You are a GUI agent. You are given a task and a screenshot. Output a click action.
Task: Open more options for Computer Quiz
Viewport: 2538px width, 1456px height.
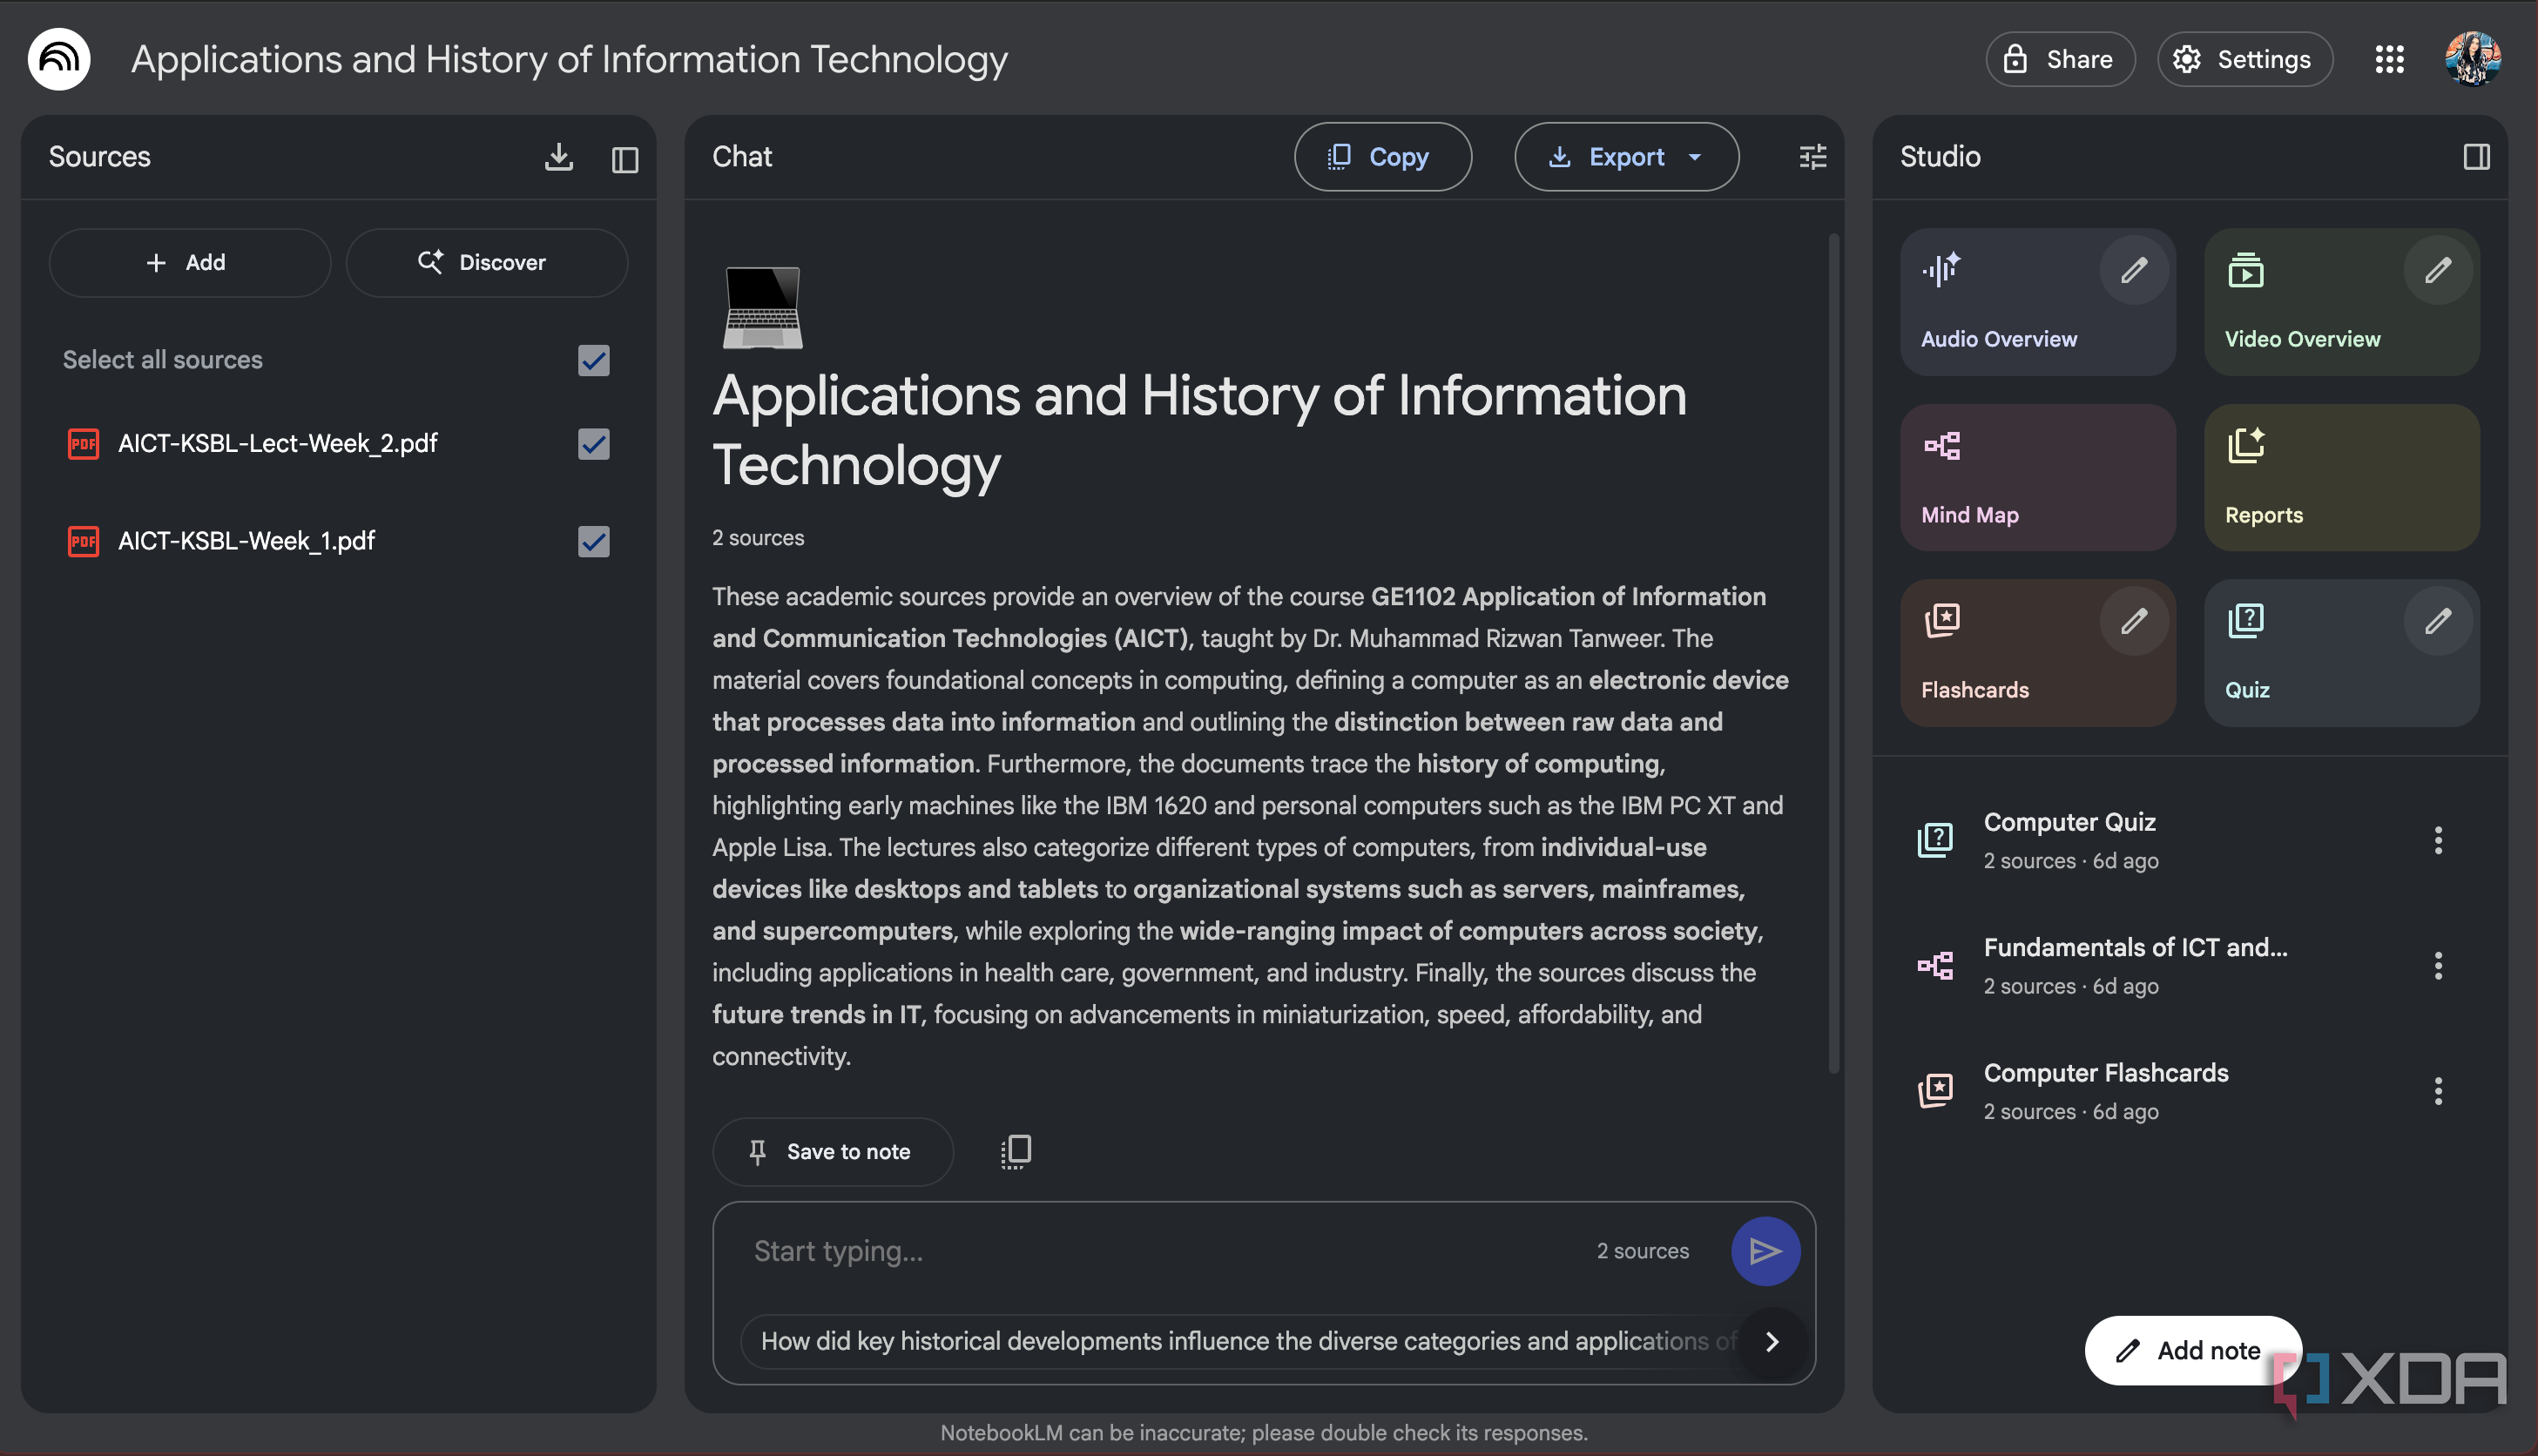[x=2437, y=840]
